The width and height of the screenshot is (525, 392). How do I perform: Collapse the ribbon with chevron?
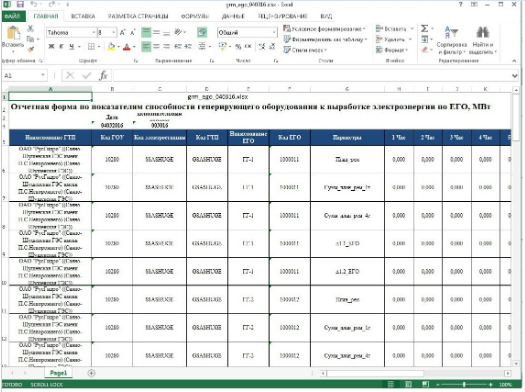pos(514,61)
